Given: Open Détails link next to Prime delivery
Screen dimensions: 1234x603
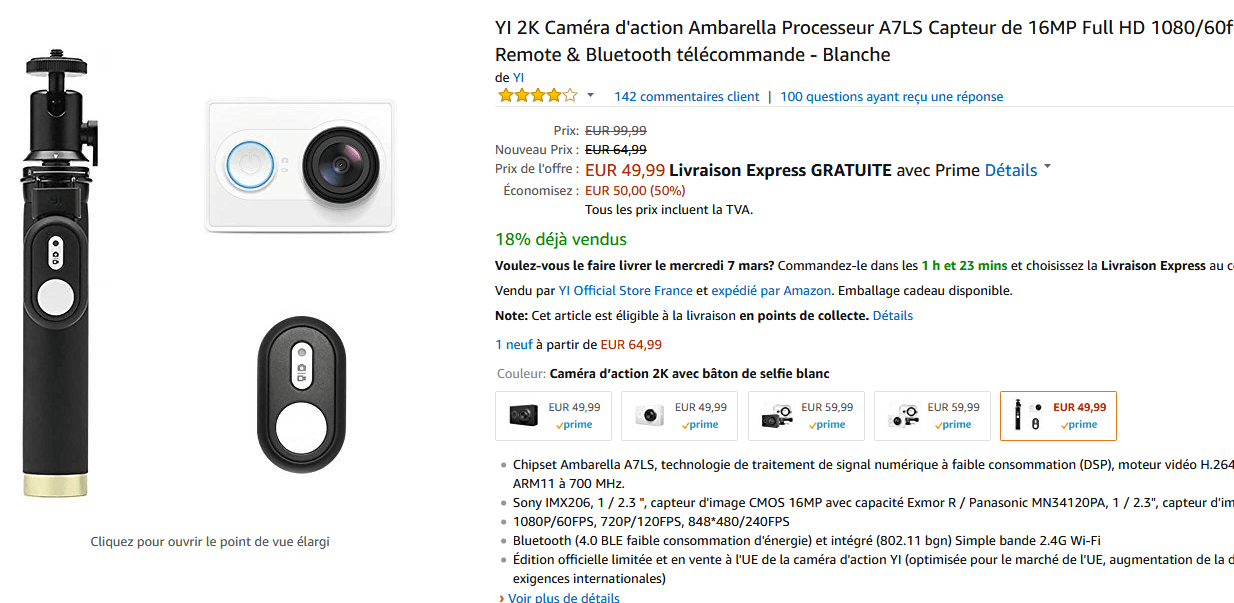Looking at the screenshot, I should tap(1010, 170).
